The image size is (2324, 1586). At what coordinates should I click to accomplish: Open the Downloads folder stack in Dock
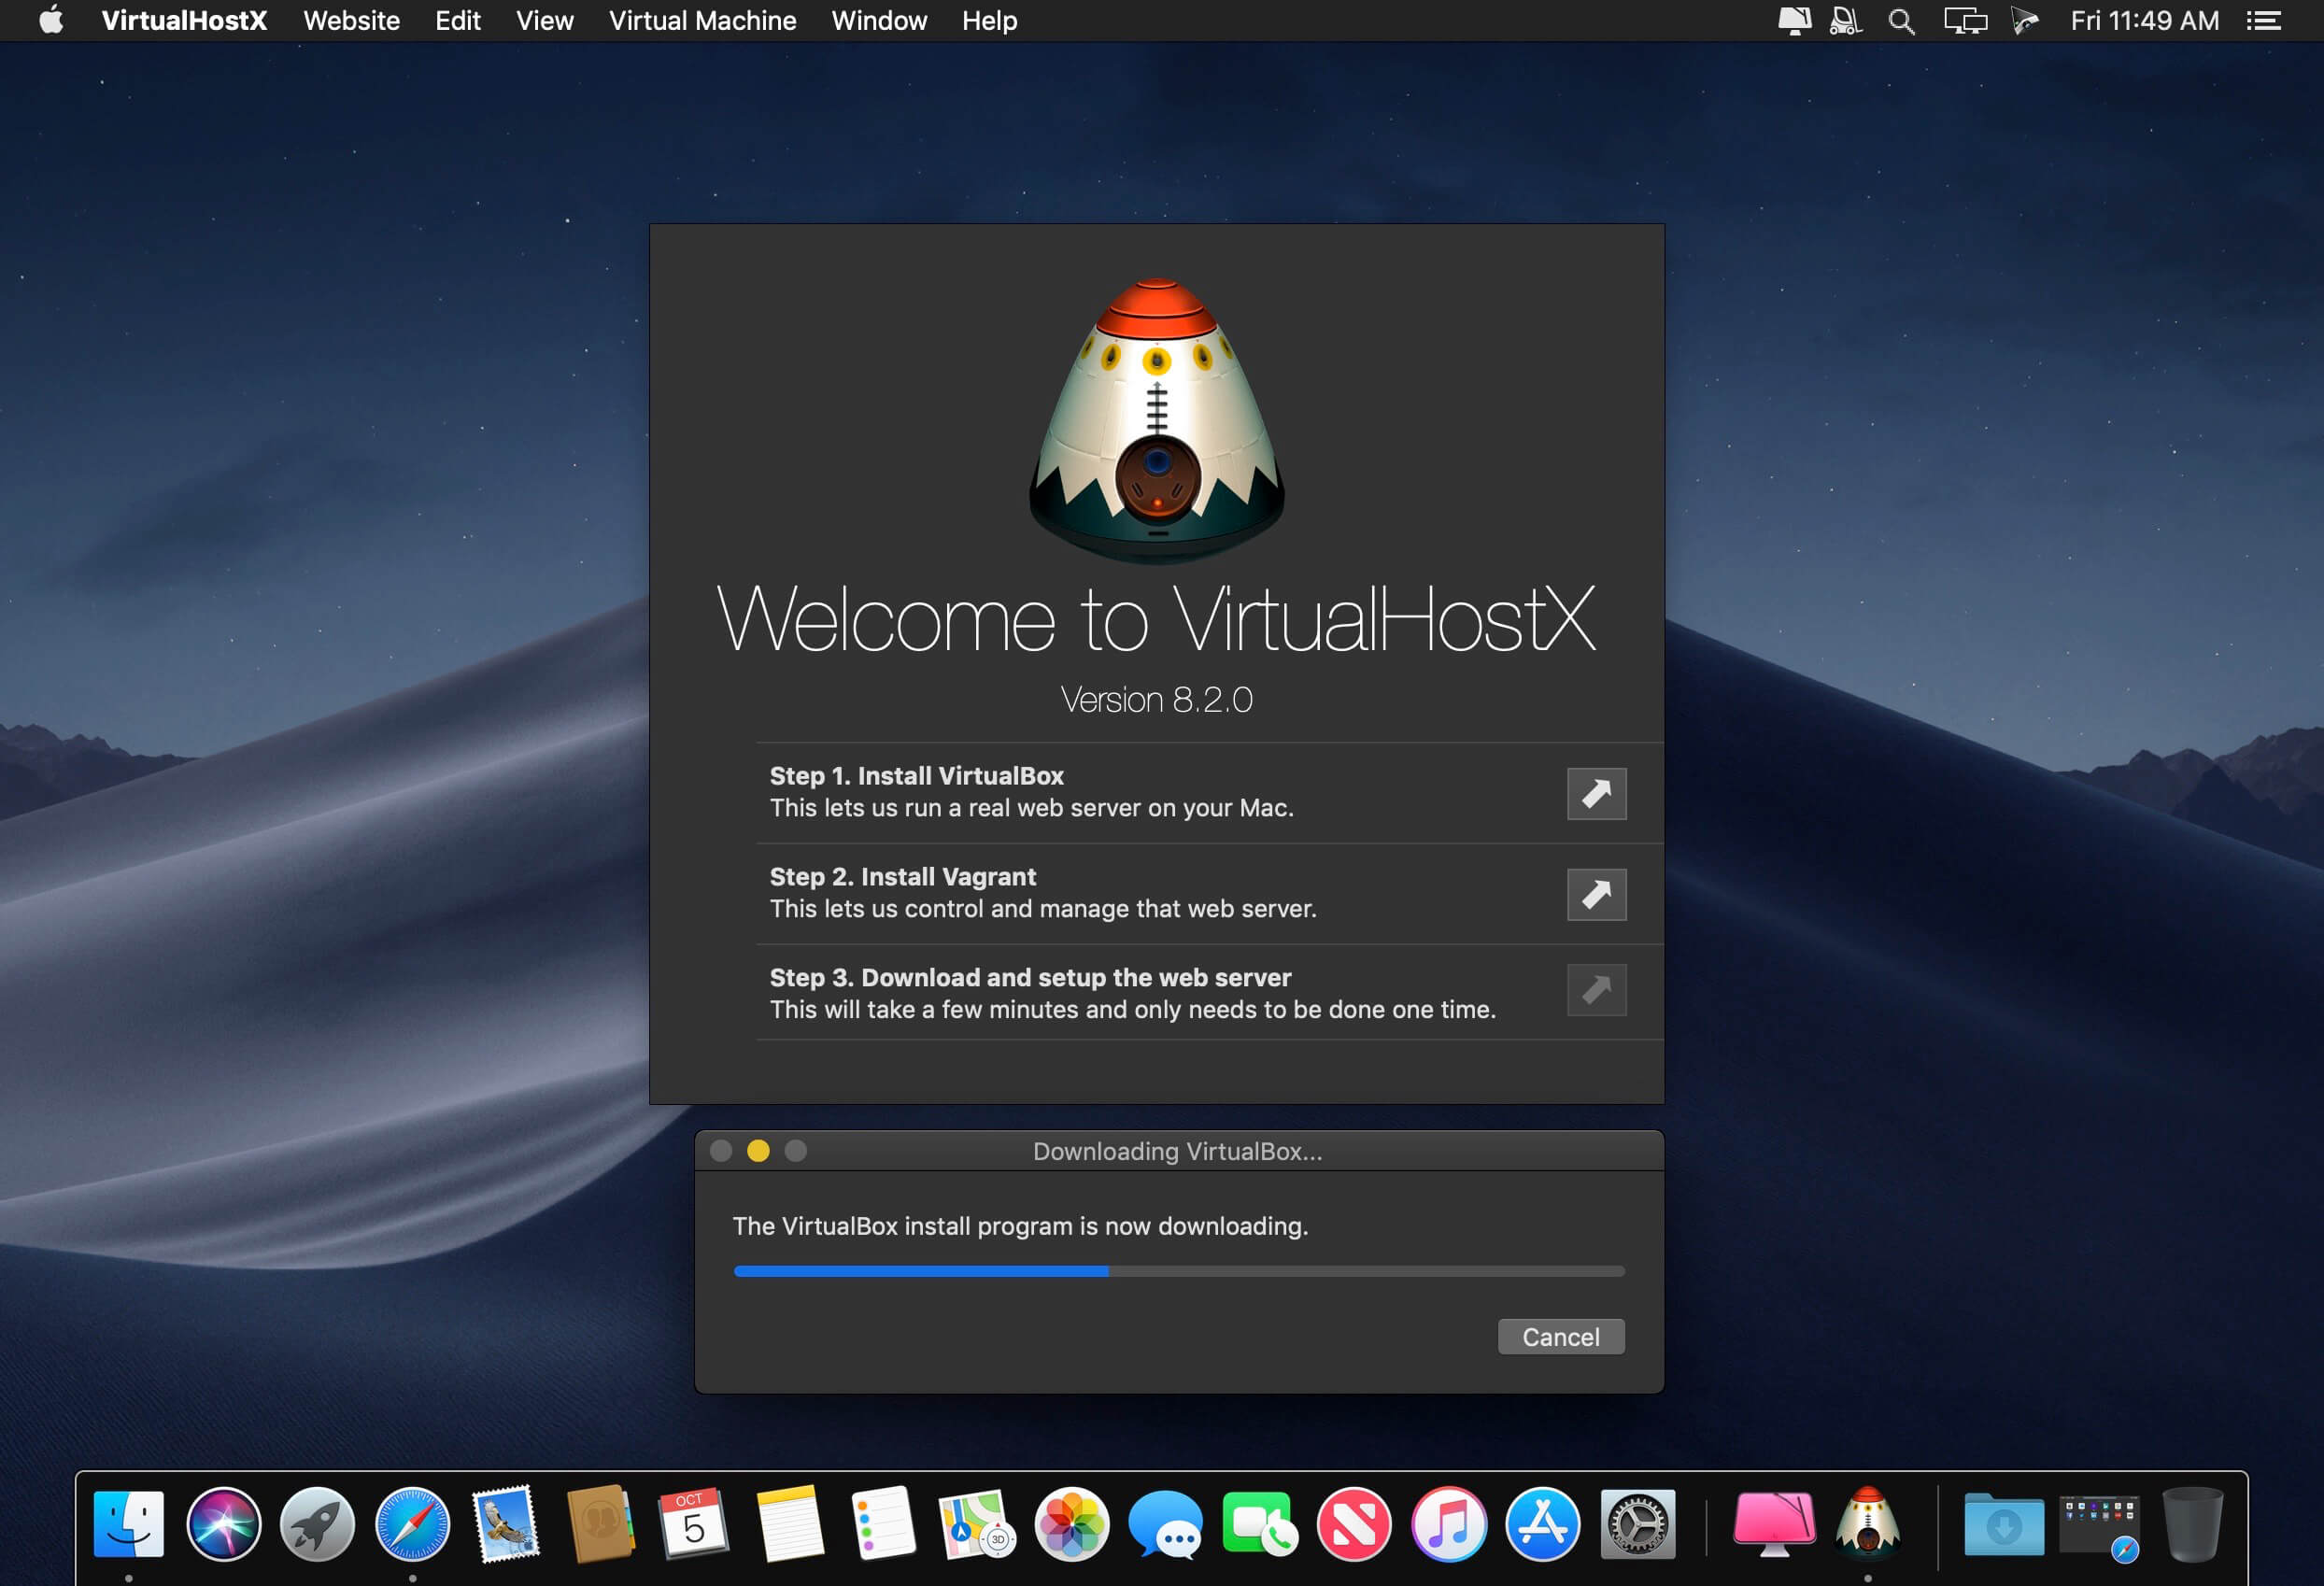click(2003, 1525)
